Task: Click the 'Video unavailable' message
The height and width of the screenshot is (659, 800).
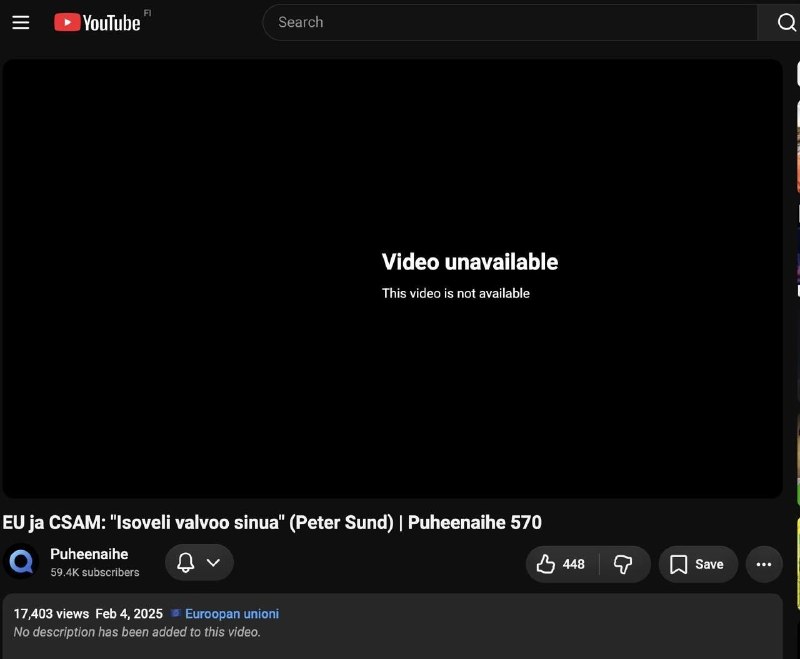Action: (x=469, y=262)
